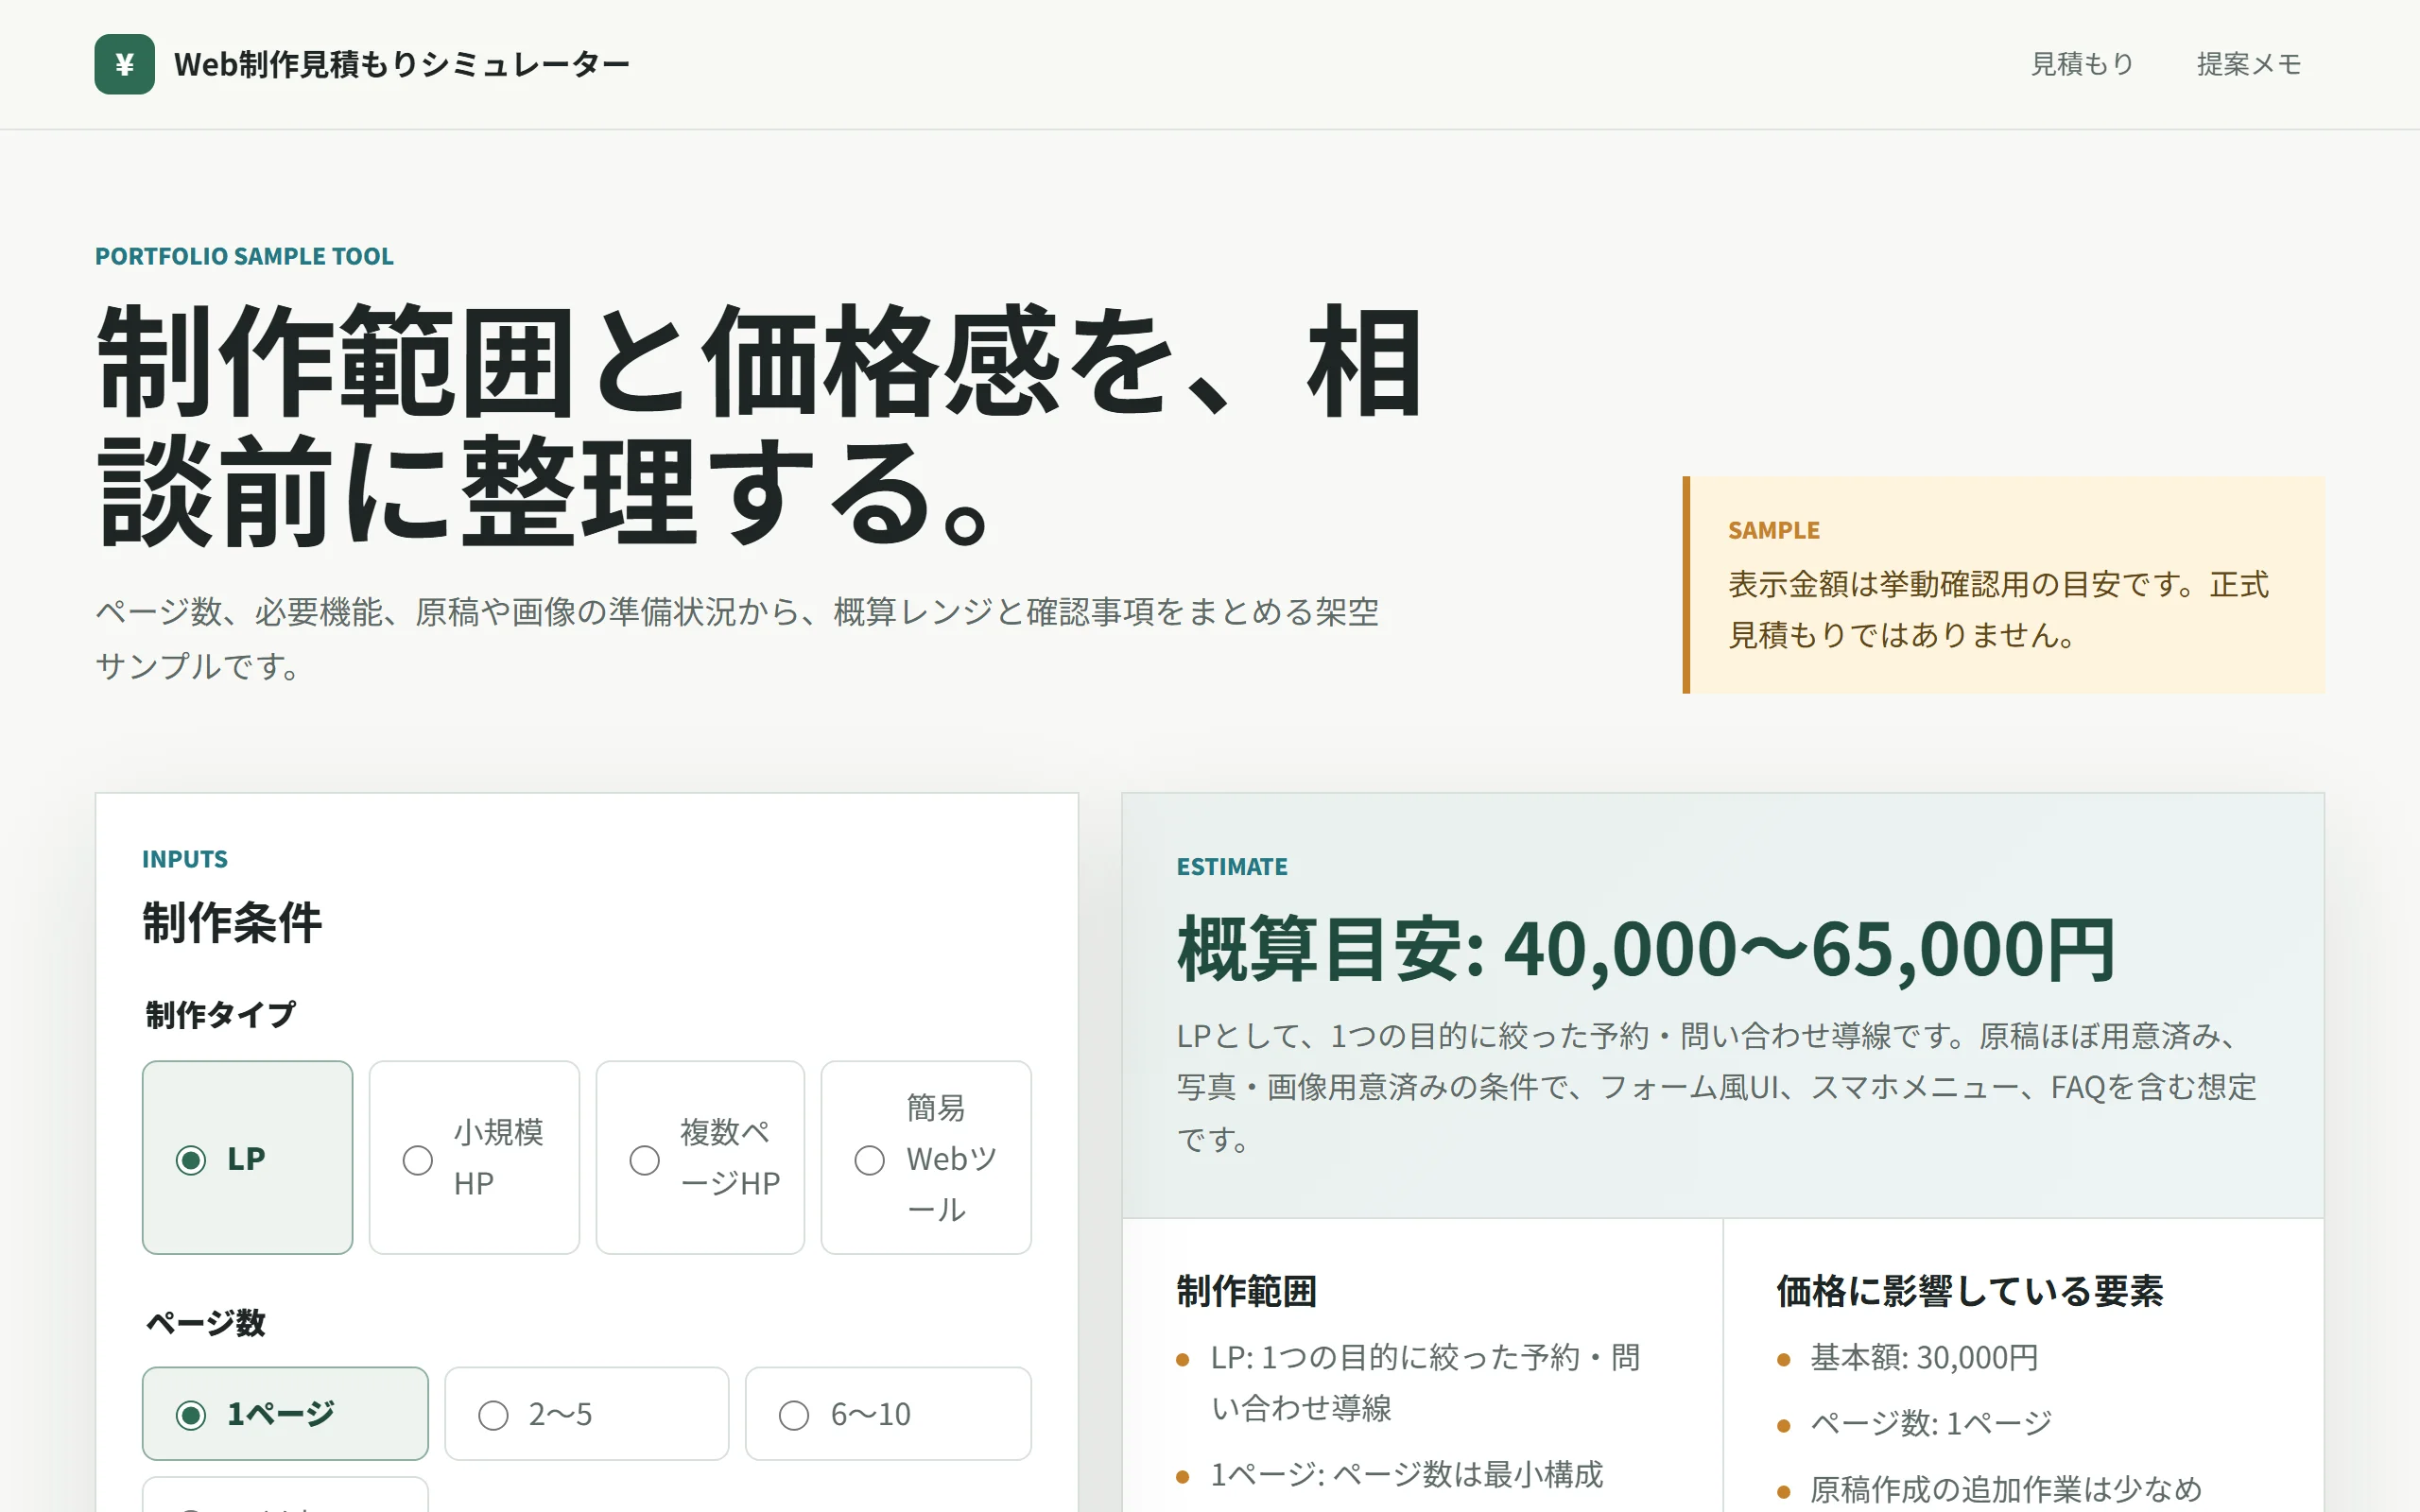Click the 制作範囲 heading
Image resolution: width=2420 pixels, height=1512 pixels.
click(x=1246, y=1291)
